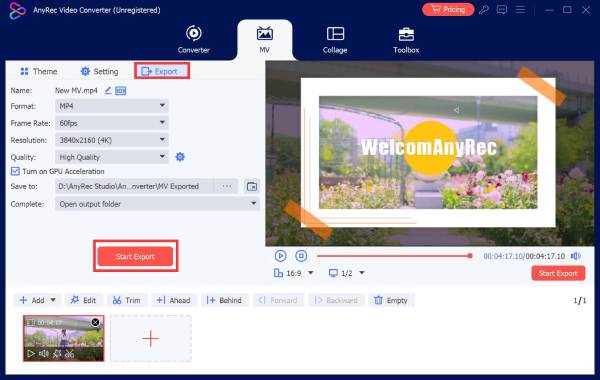Click the Backward button
600x380 pixels.
click(x=336, y=300)
